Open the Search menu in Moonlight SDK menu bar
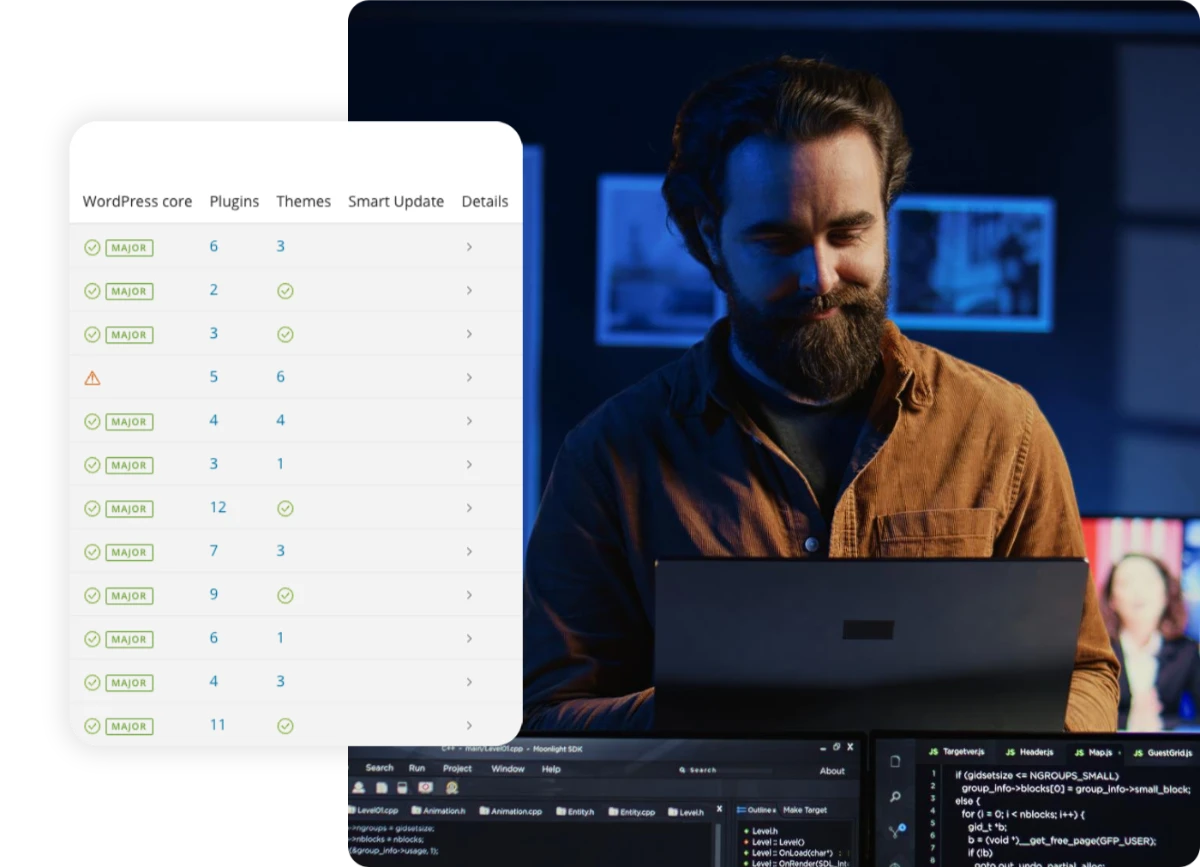Image resolution: width=1200 pixels, height=867 pixels. pyautogui.click(x=379, y=768)
